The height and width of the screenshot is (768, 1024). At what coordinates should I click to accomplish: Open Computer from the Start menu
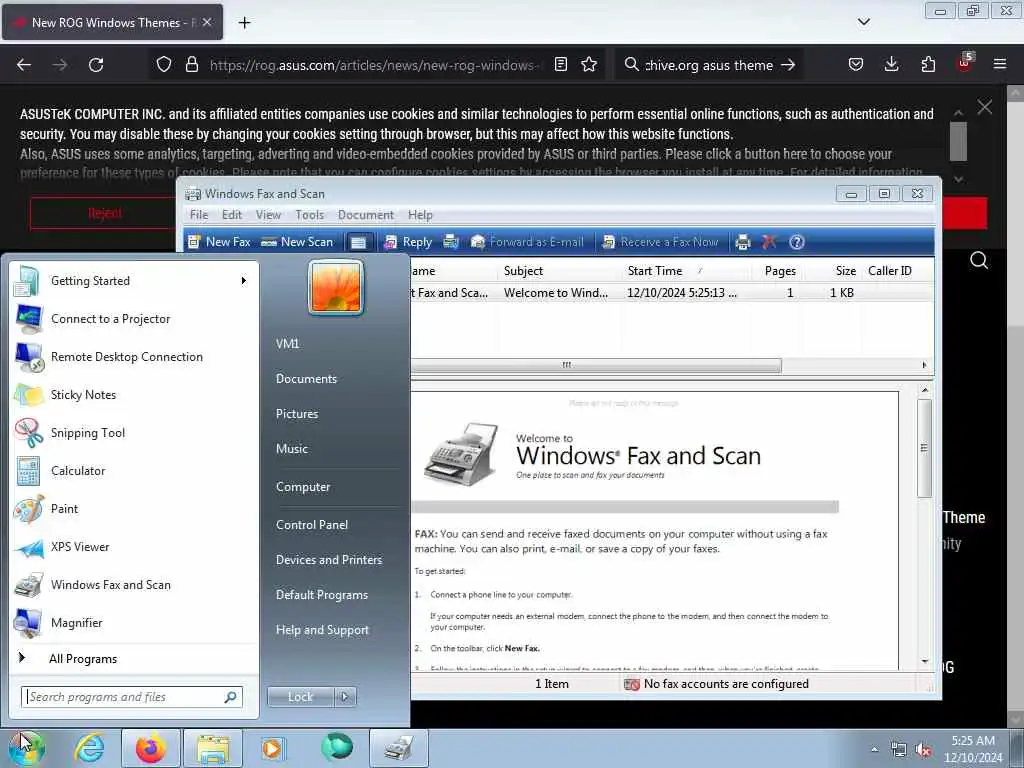tap(303, 487)
